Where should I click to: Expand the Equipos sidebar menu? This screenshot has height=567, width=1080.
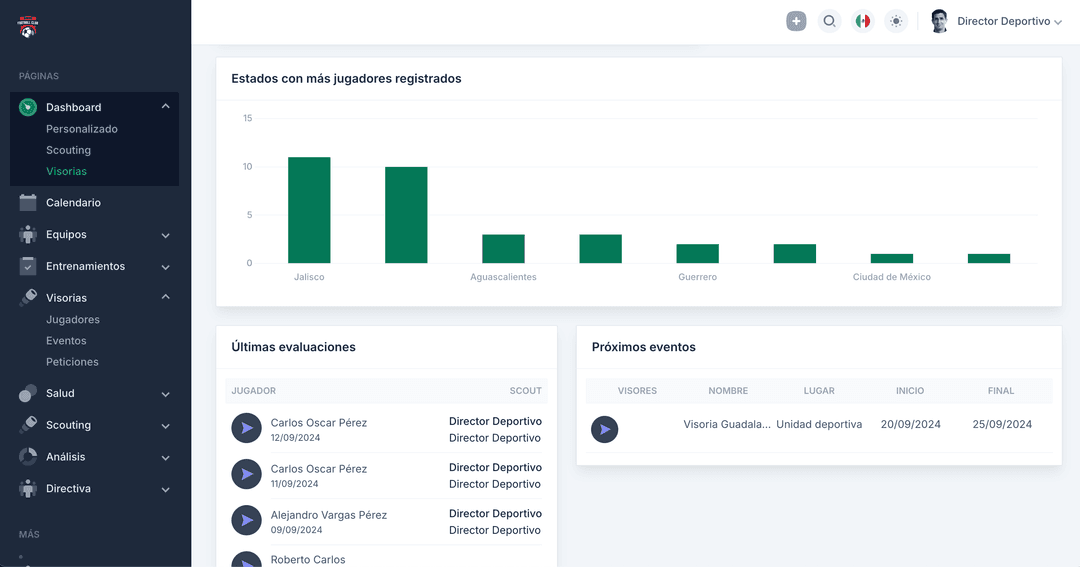coord(165,235)
